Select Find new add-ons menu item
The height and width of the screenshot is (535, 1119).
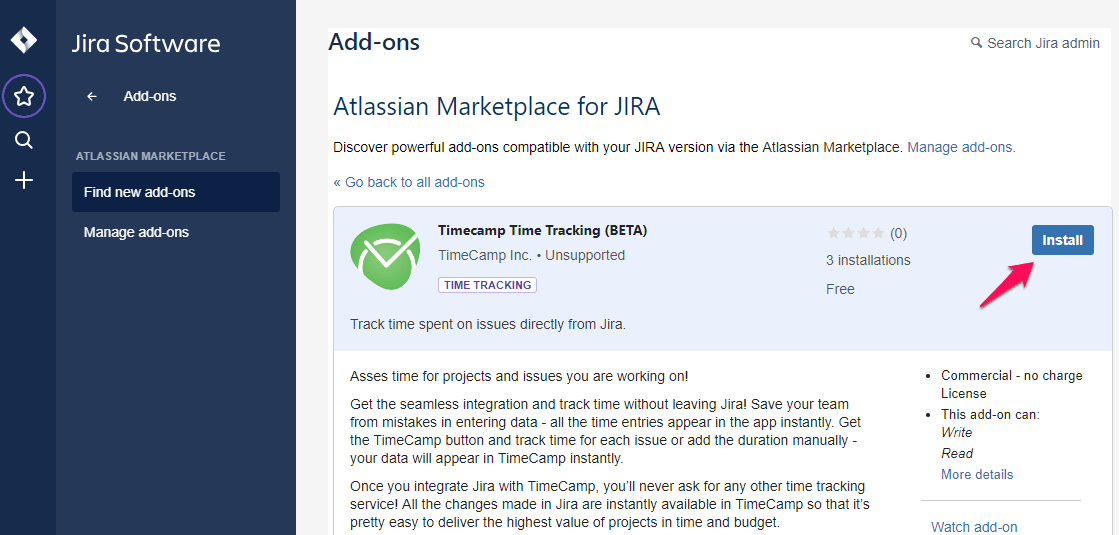[176, 192]
